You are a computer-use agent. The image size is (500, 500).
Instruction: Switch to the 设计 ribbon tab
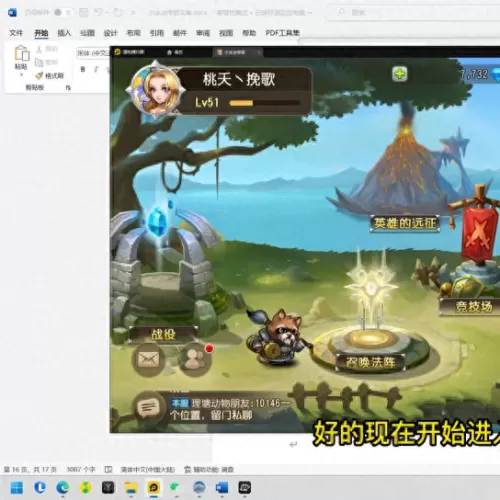110,33
